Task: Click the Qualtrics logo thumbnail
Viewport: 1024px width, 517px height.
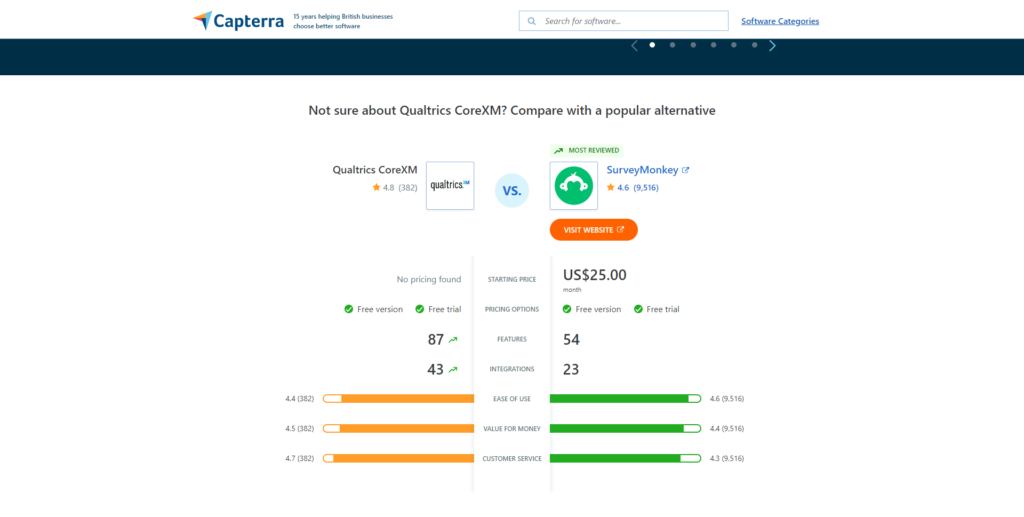Action: coord(450,185)
